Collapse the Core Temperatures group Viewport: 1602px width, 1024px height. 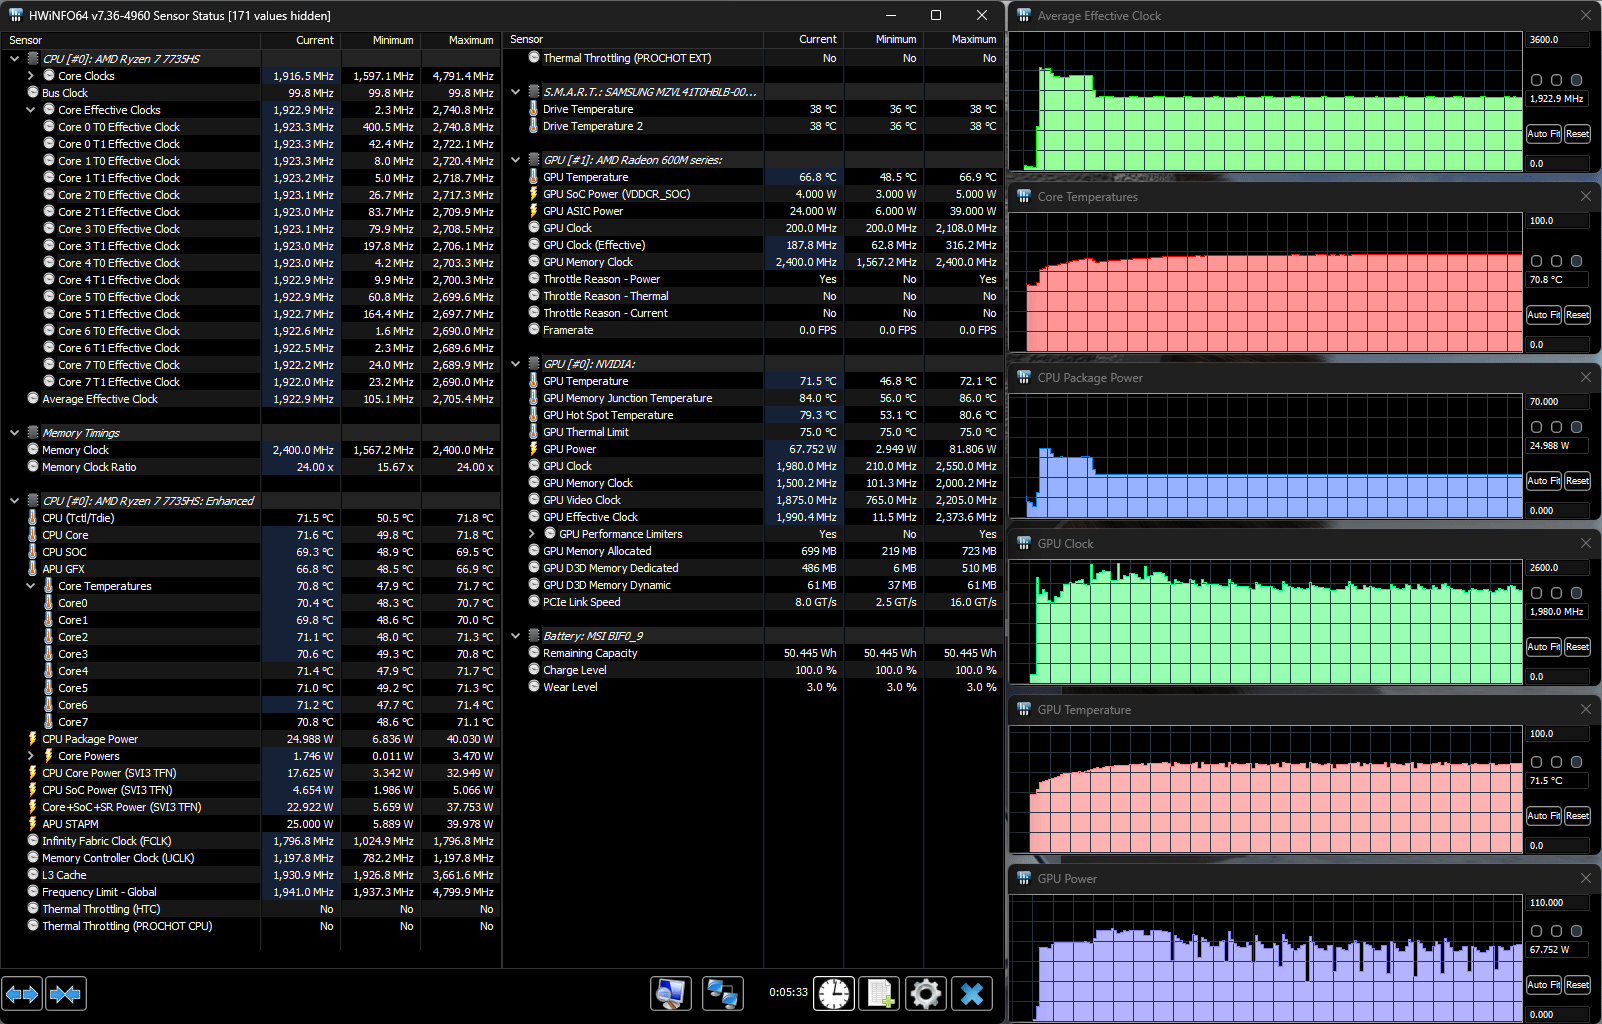click(31, 586)
